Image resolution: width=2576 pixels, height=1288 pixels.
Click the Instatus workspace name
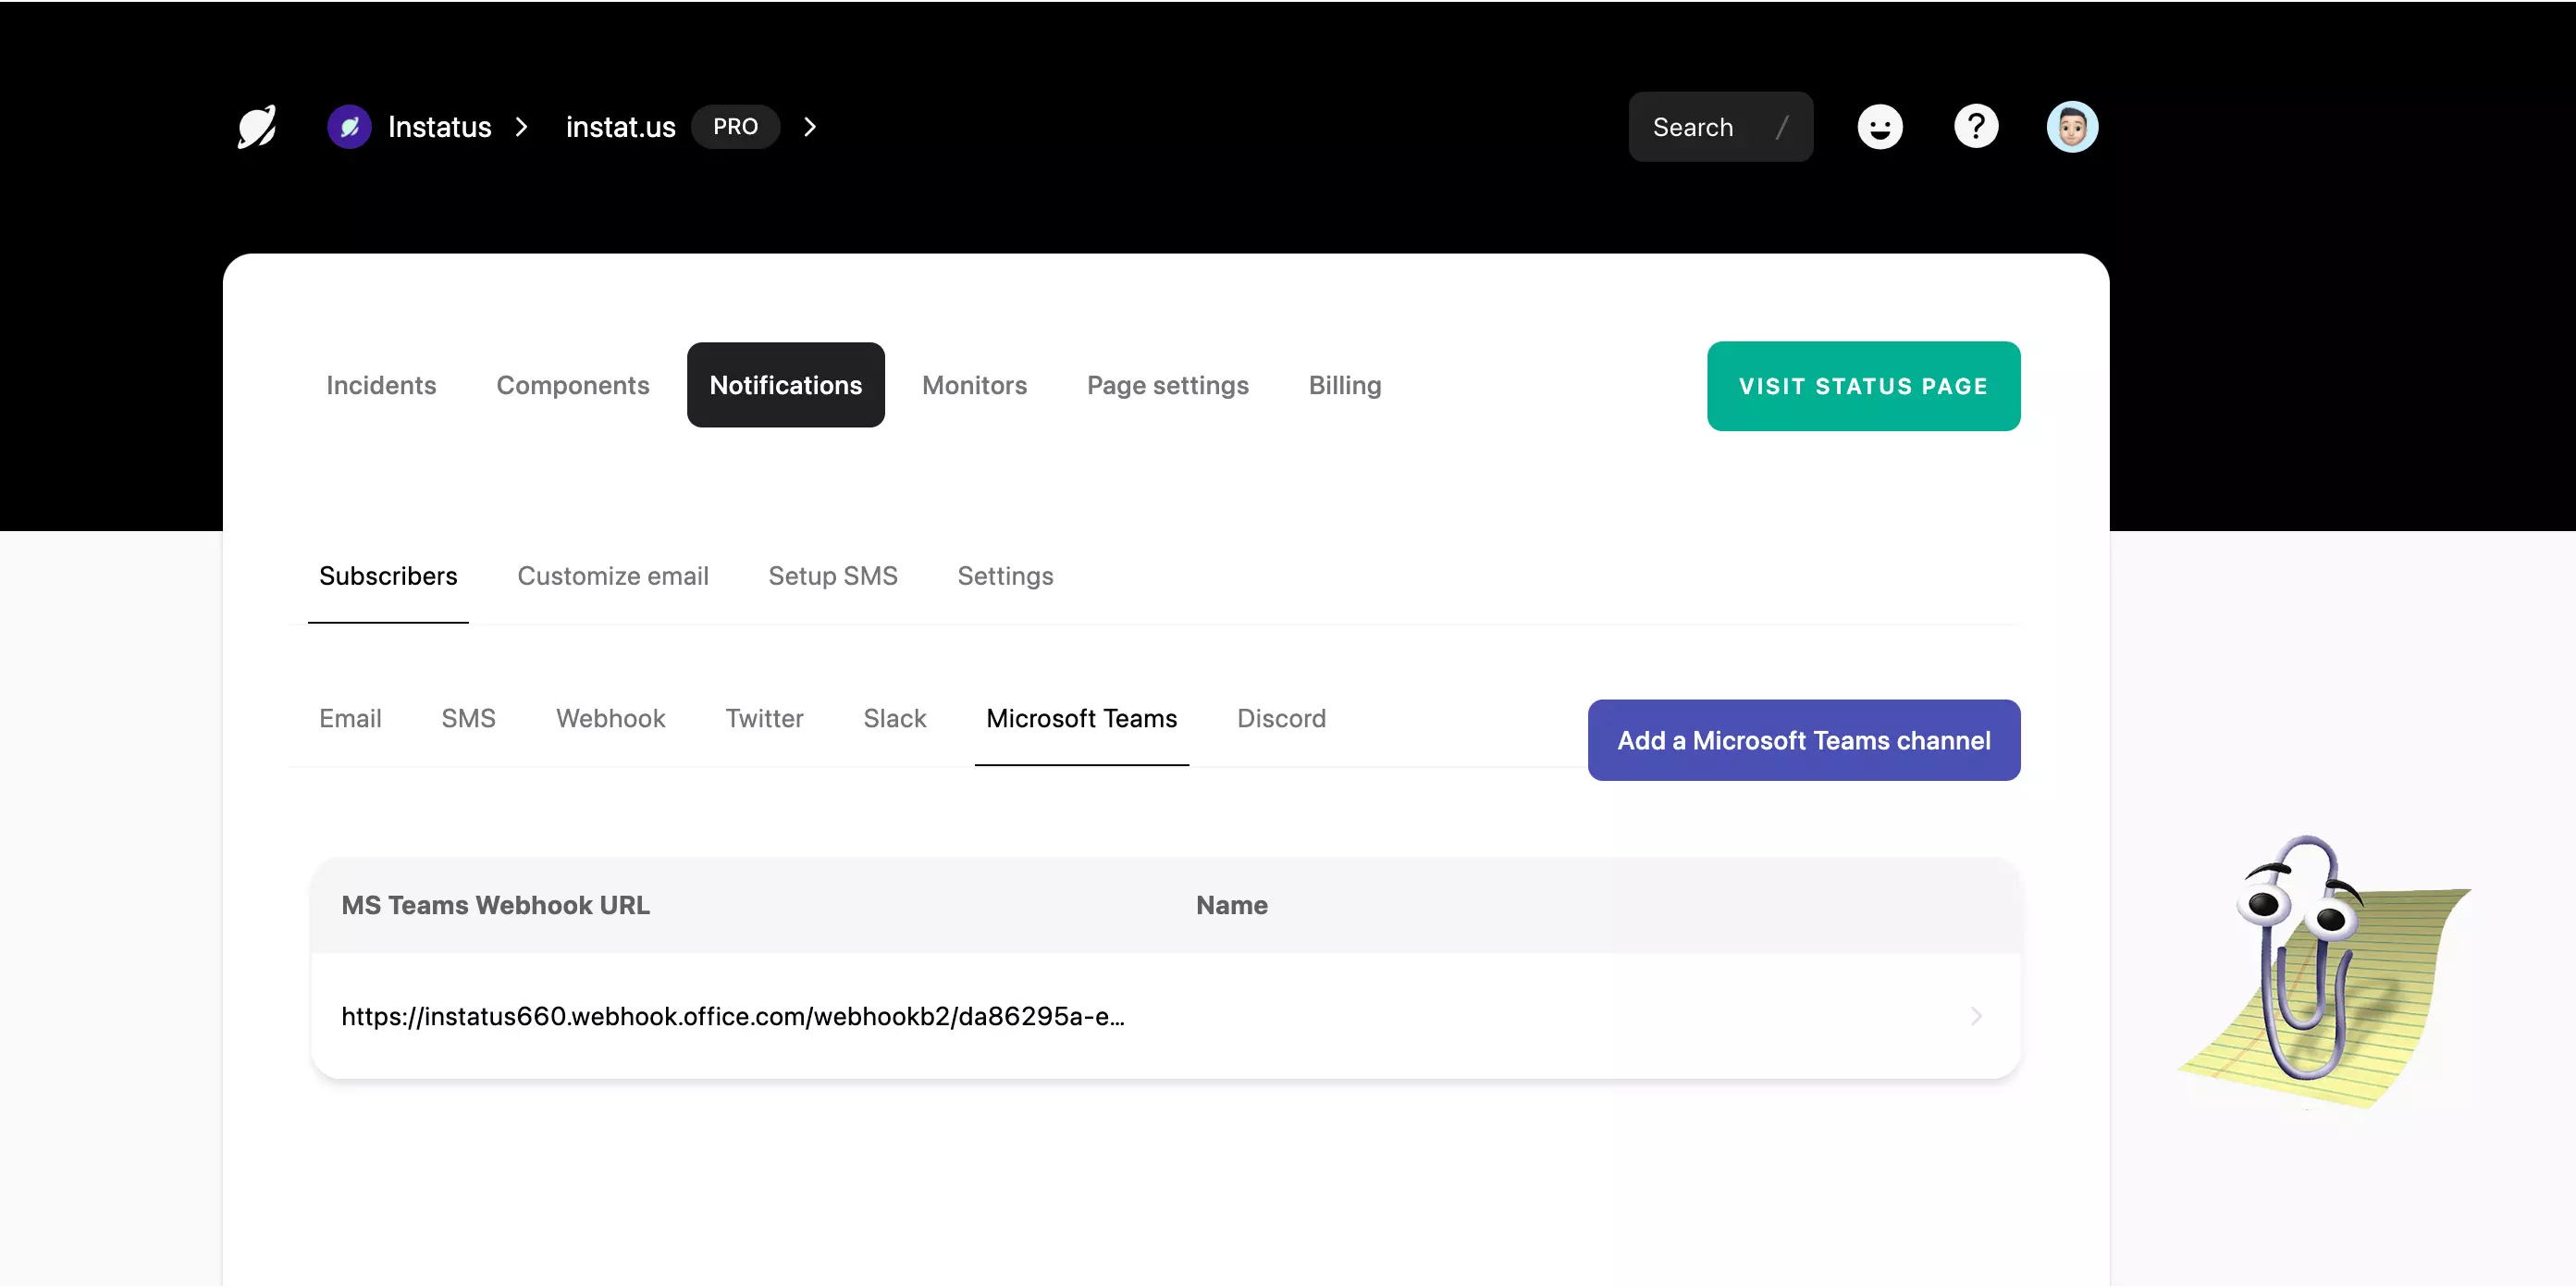pyautogui.click(x=439, y=127)
